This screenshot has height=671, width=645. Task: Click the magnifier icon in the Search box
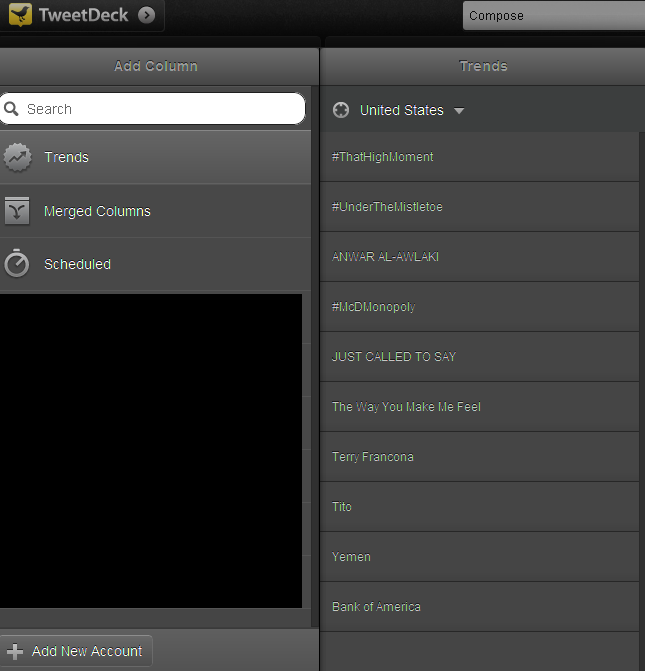click(x=11, y=109)
